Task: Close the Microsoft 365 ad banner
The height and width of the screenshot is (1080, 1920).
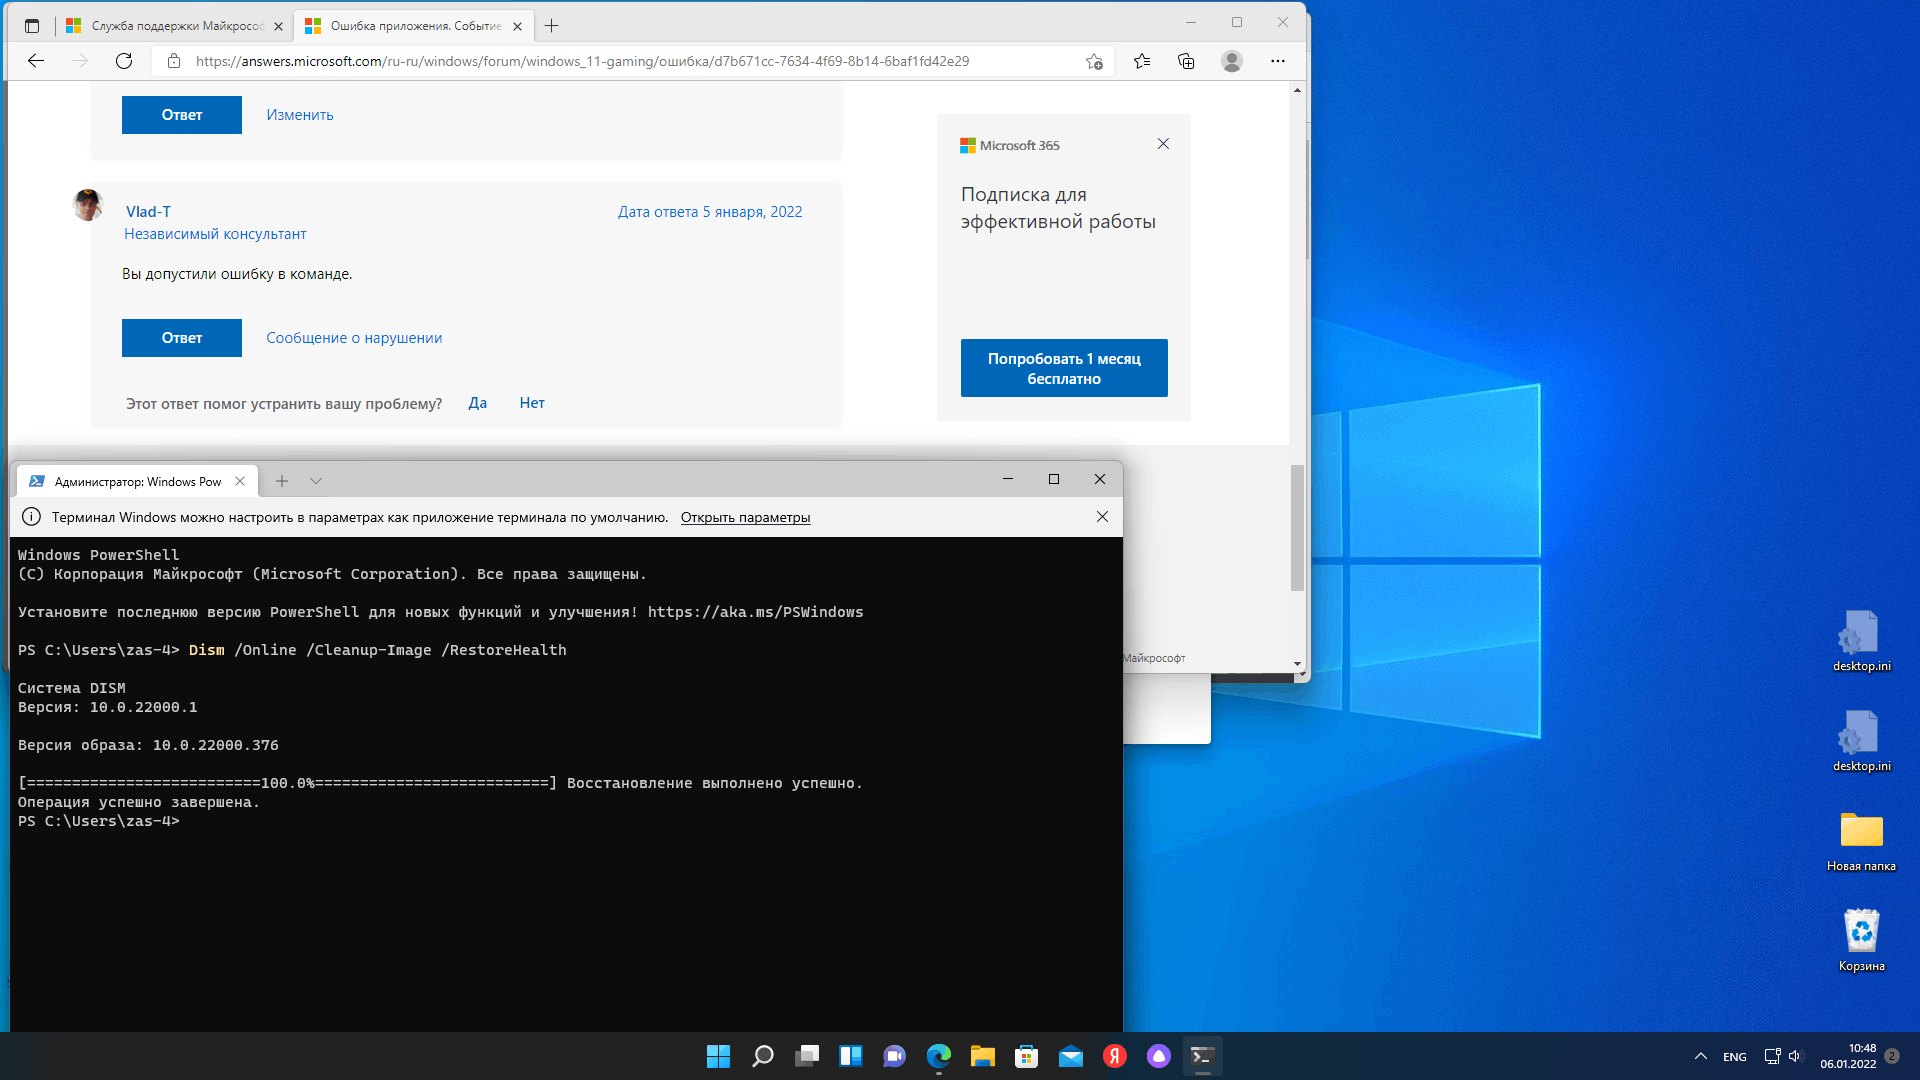Action: tap(1163, 144)
